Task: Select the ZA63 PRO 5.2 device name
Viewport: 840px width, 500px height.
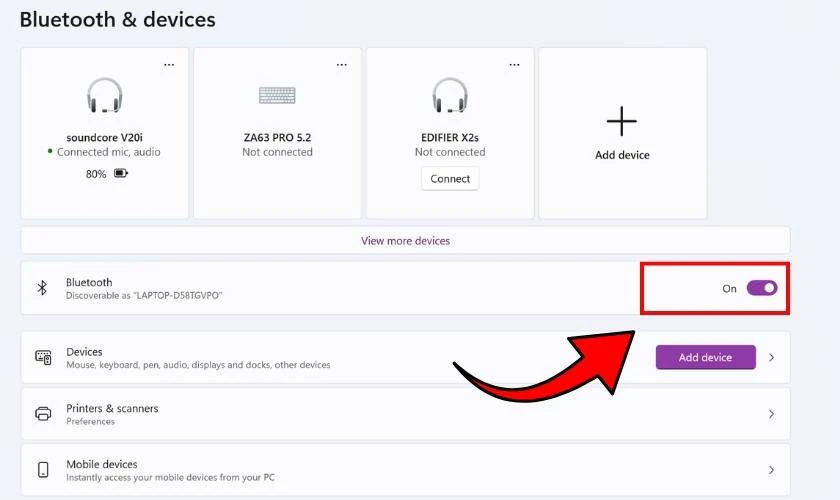Action: pyautogui.click(x=277, y=137)
